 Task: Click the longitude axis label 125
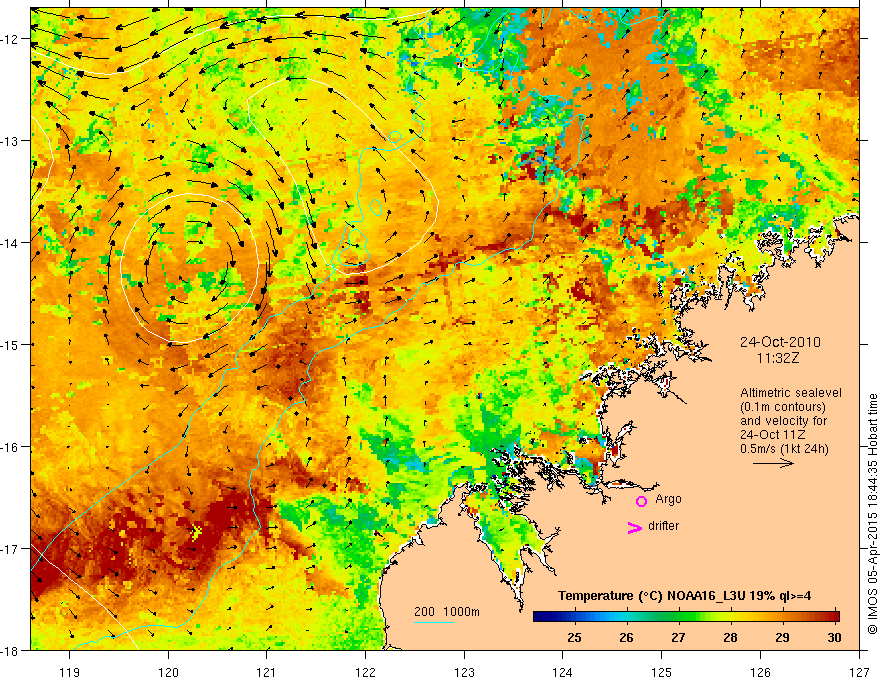[662, 672]
